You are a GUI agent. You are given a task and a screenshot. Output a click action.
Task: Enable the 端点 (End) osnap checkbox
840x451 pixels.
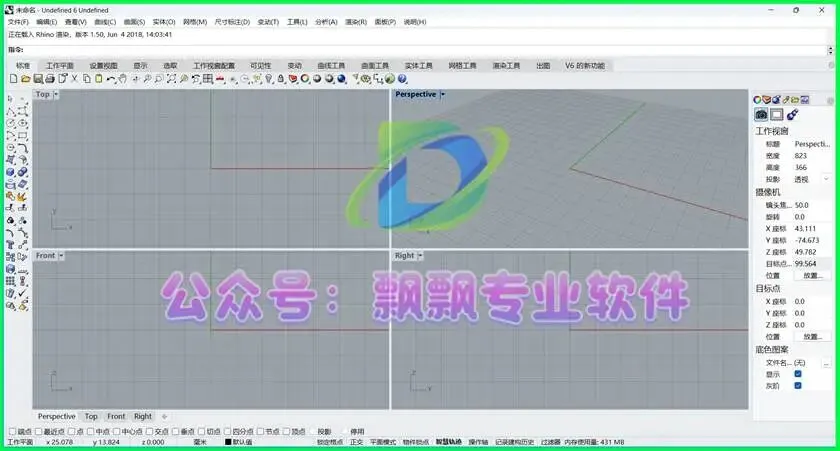(12, 431)
